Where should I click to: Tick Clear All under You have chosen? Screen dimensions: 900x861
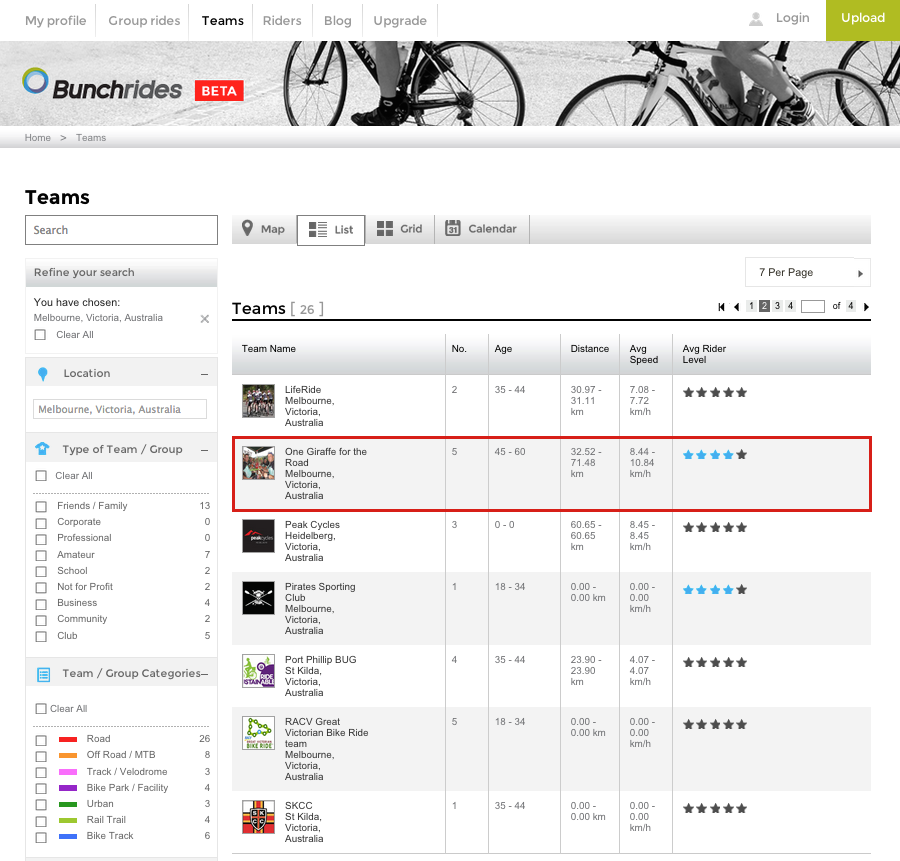(40, 335)
